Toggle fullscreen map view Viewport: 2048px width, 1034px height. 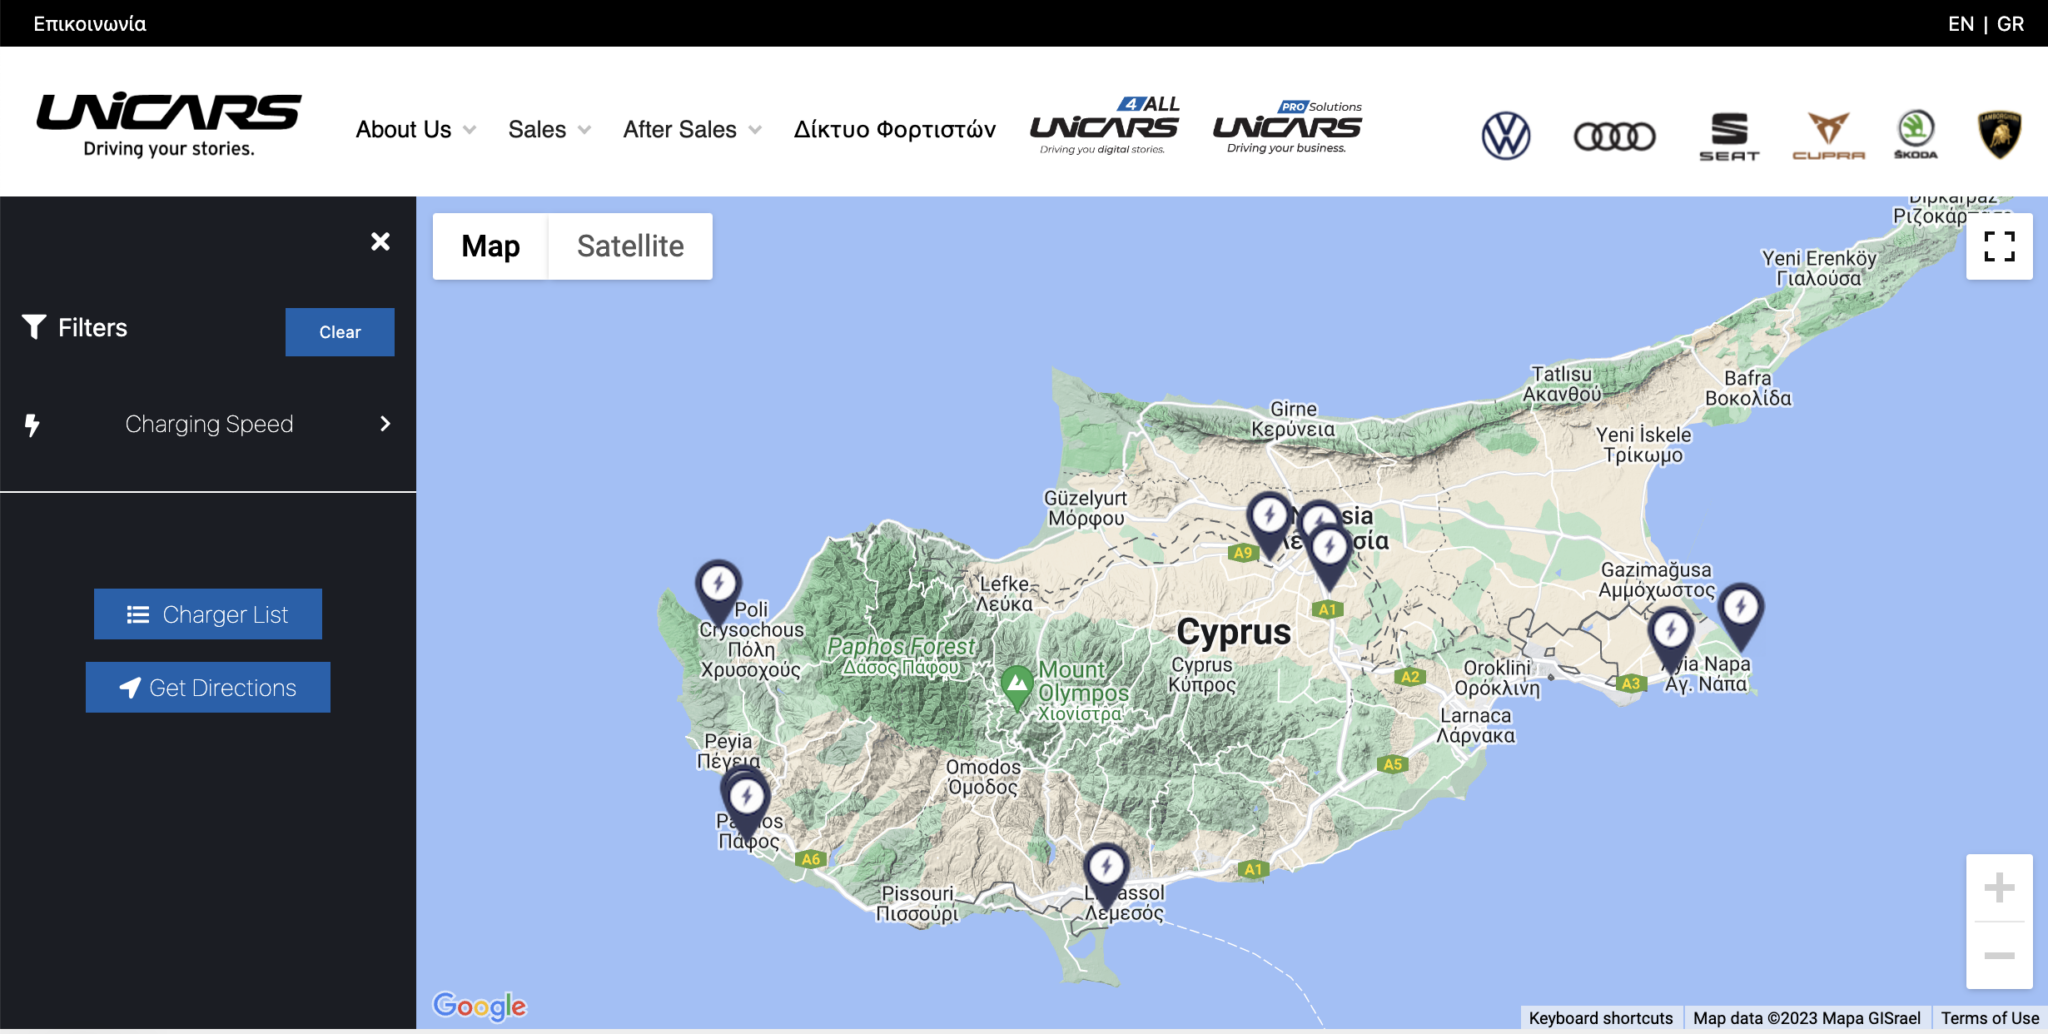(x=1998, y=246)
